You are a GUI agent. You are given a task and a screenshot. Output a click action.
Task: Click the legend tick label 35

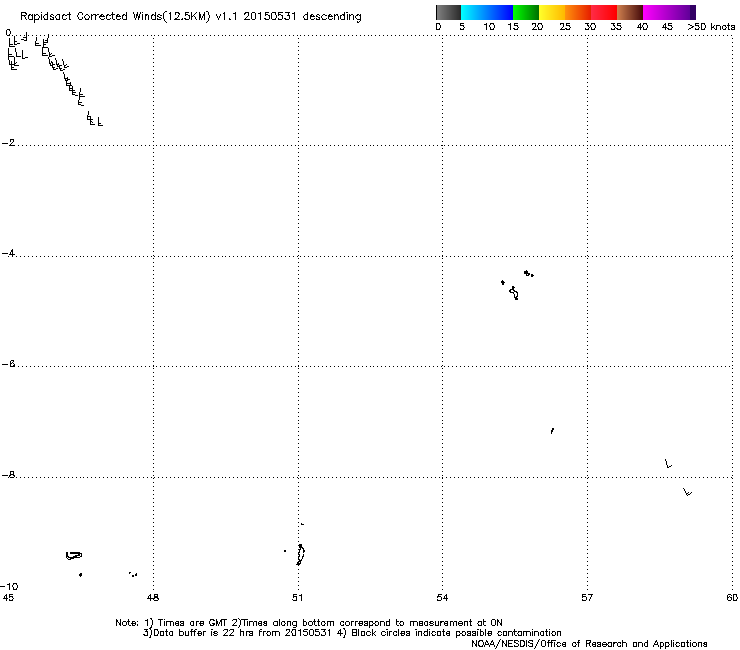[616, 27]
